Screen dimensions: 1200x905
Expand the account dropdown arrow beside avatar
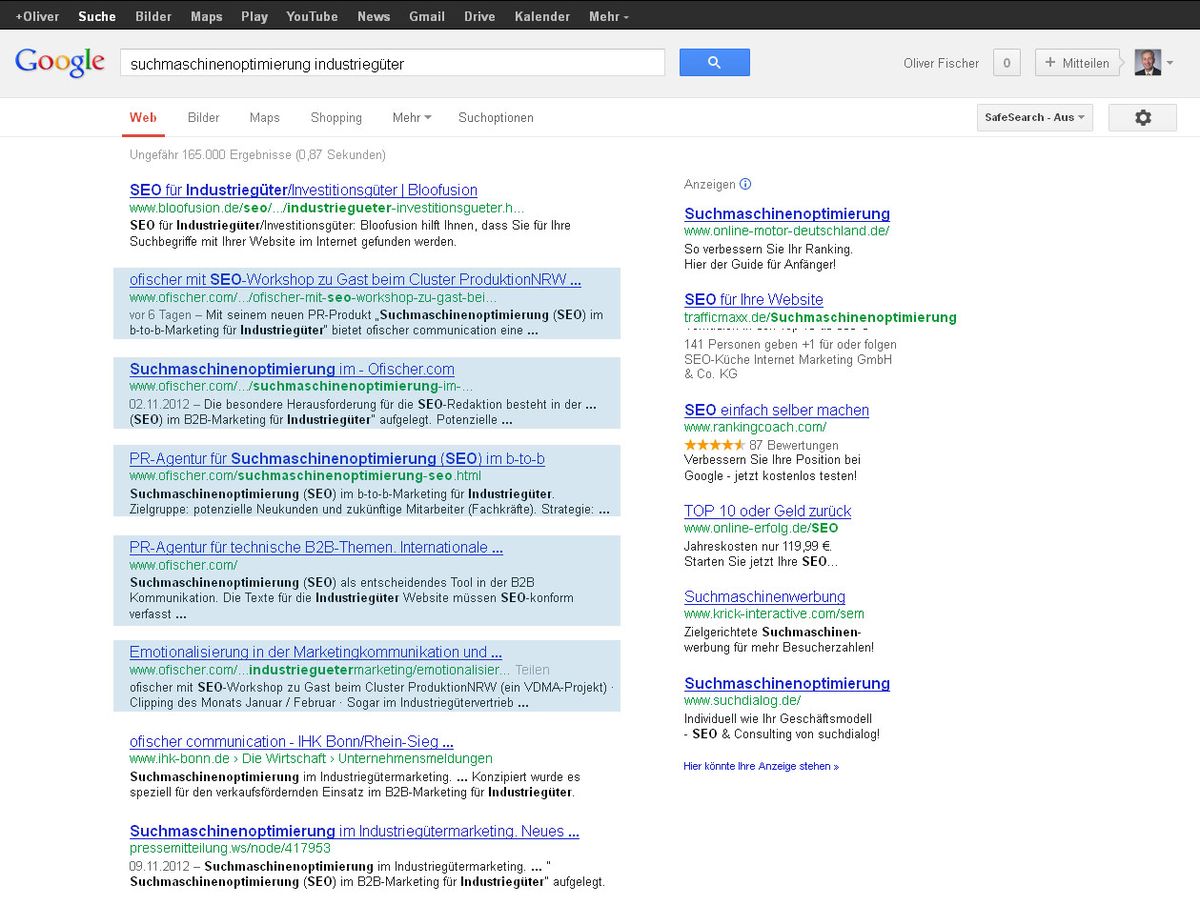1170,63
